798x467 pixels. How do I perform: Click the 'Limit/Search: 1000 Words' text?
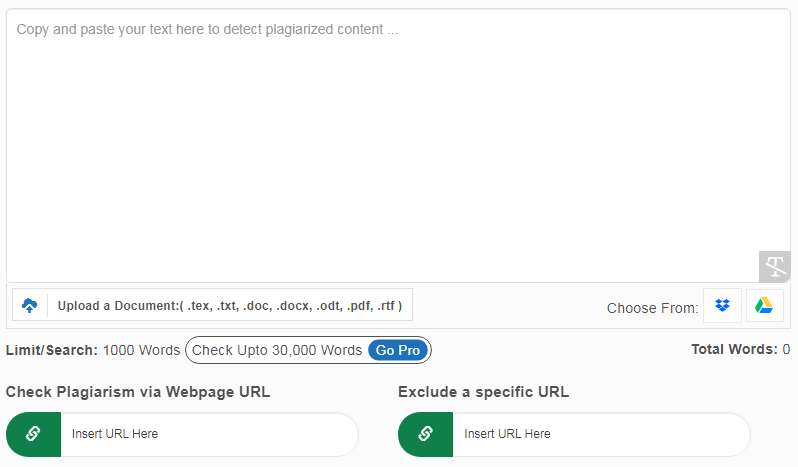click(93, 351)
